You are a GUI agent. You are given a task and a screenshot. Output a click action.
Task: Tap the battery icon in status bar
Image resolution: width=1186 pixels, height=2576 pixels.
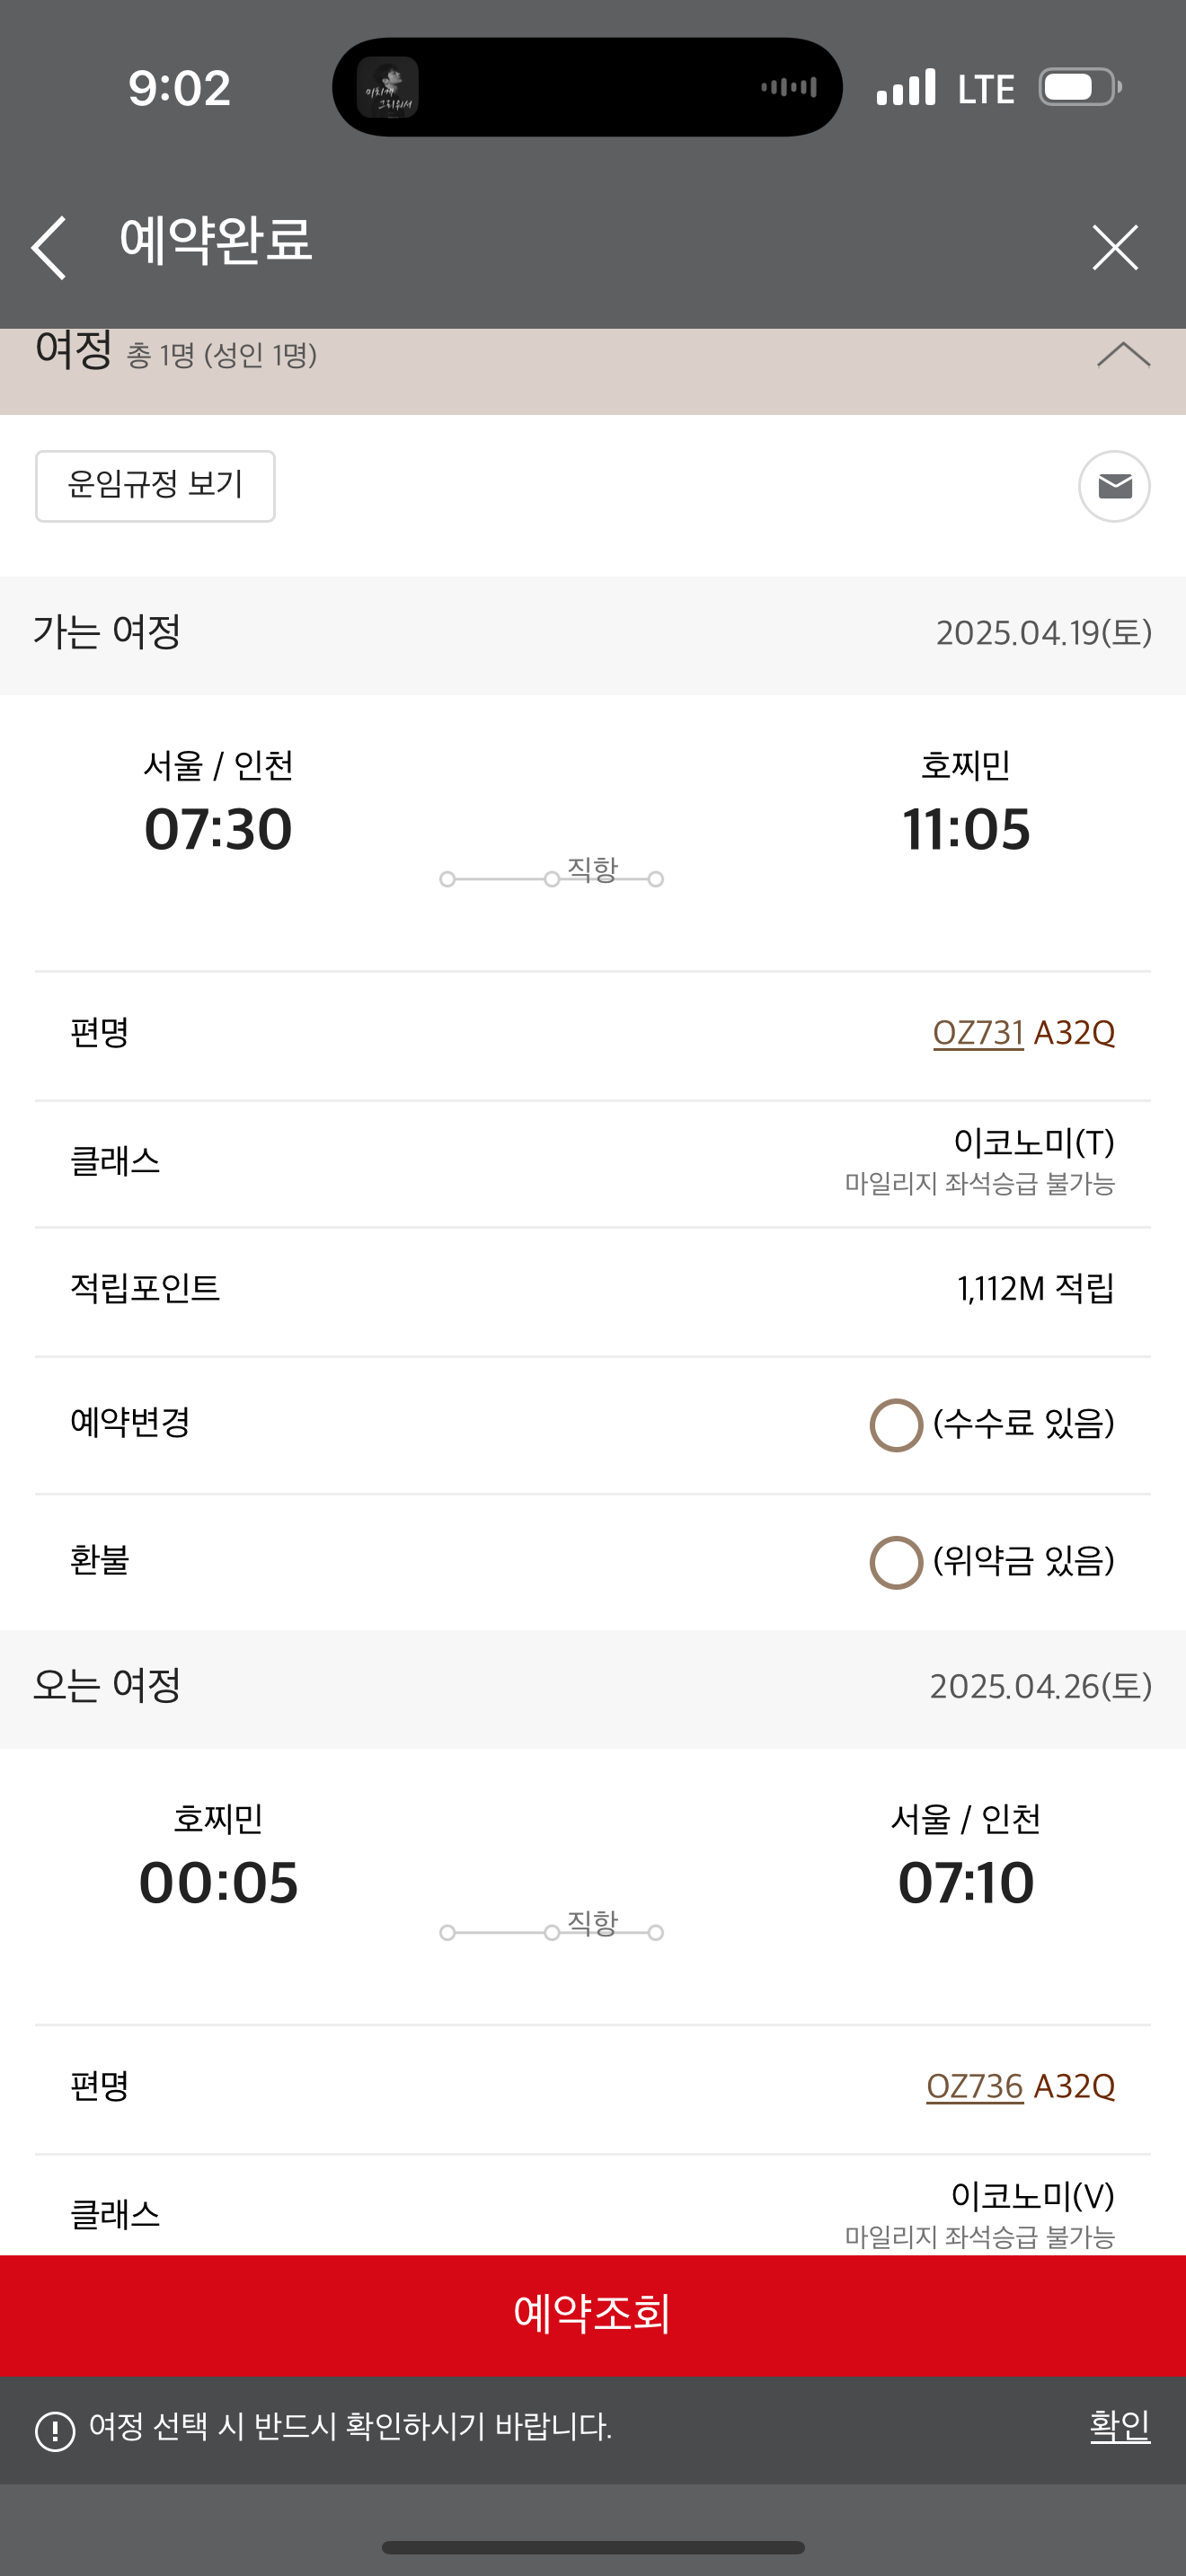pyautogui.click(x=1080, y=88)
